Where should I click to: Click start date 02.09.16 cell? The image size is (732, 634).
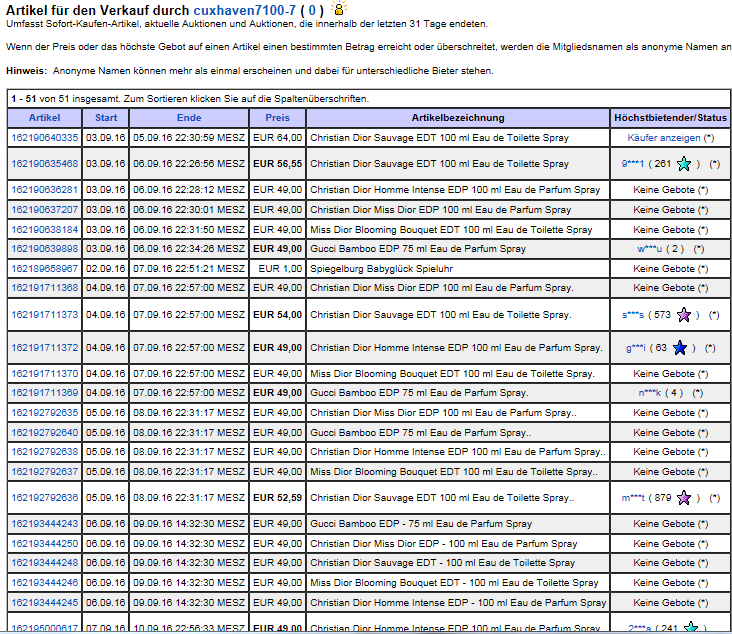pyautogui.click(x=106, y=269)
